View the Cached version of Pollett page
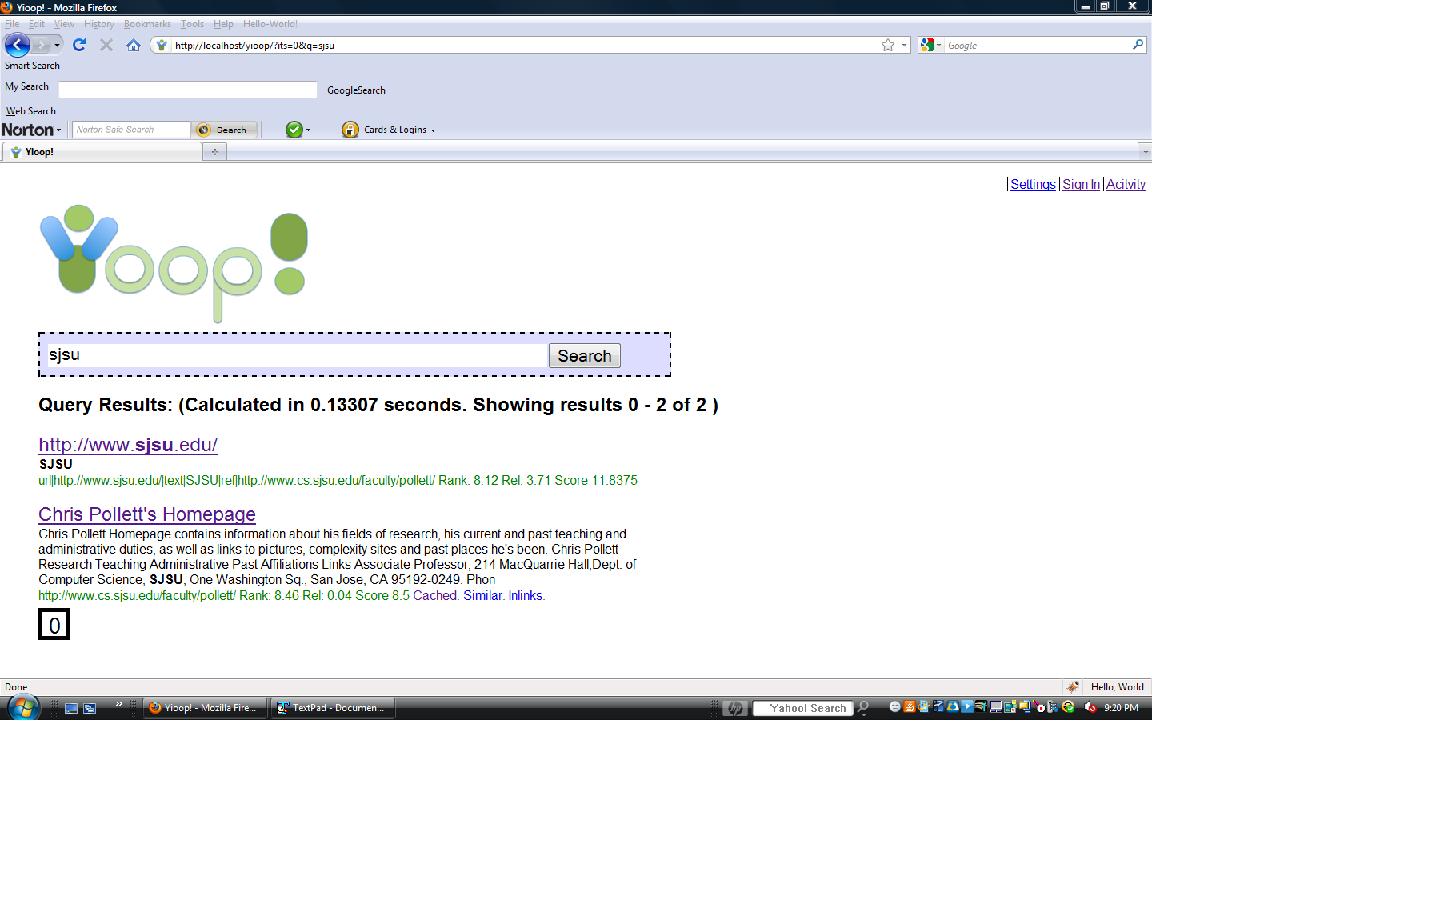The width and height of the screenshot is (1440, 900). tap(436, 596)
